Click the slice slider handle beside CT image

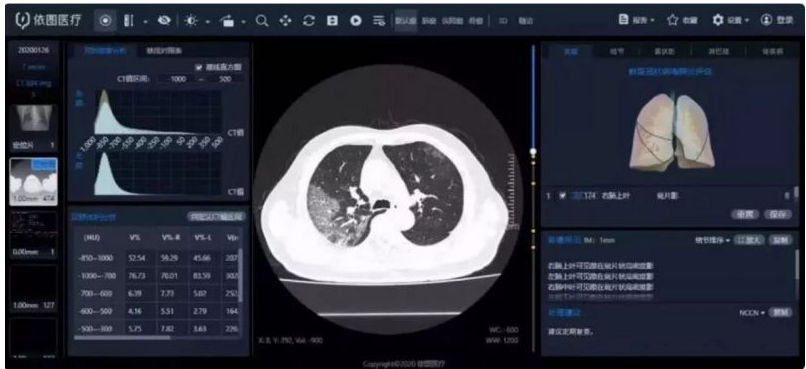click(x=533, y=152)
